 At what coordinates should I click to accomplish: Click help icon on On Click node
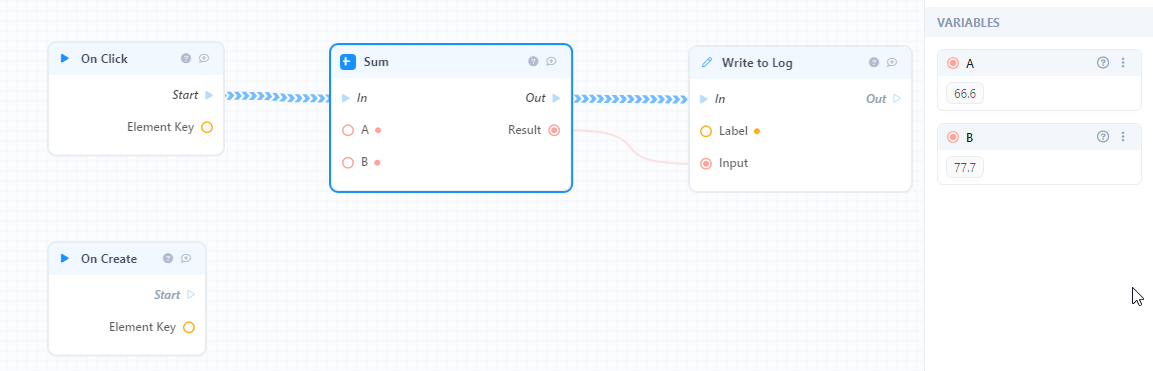click(x=186, y=58)
